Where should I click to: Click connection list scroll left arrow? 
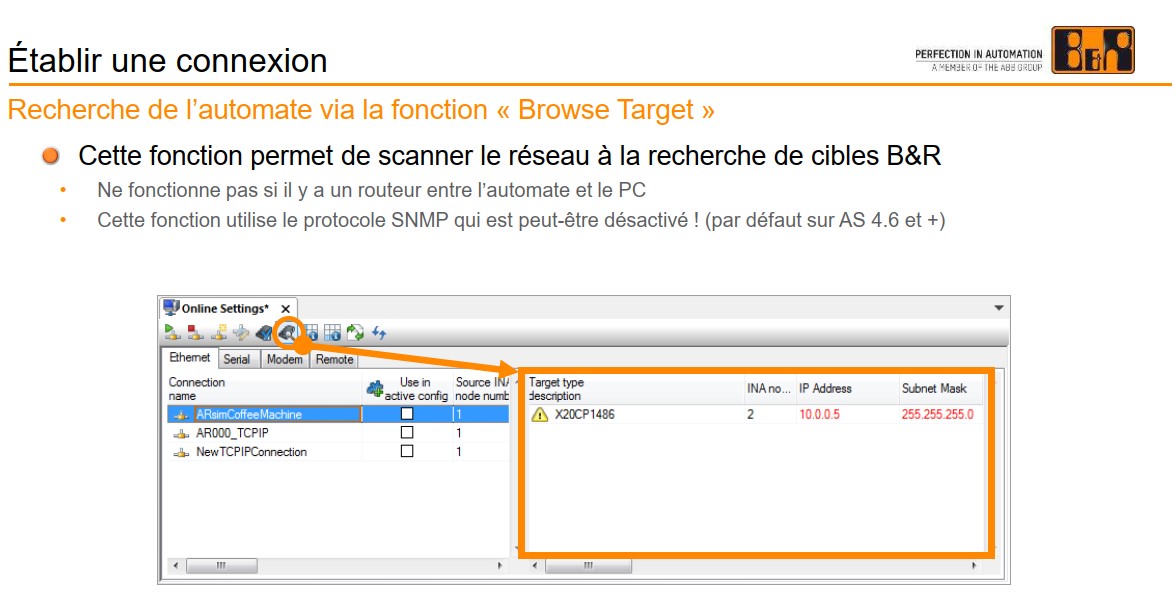(175, 566)
